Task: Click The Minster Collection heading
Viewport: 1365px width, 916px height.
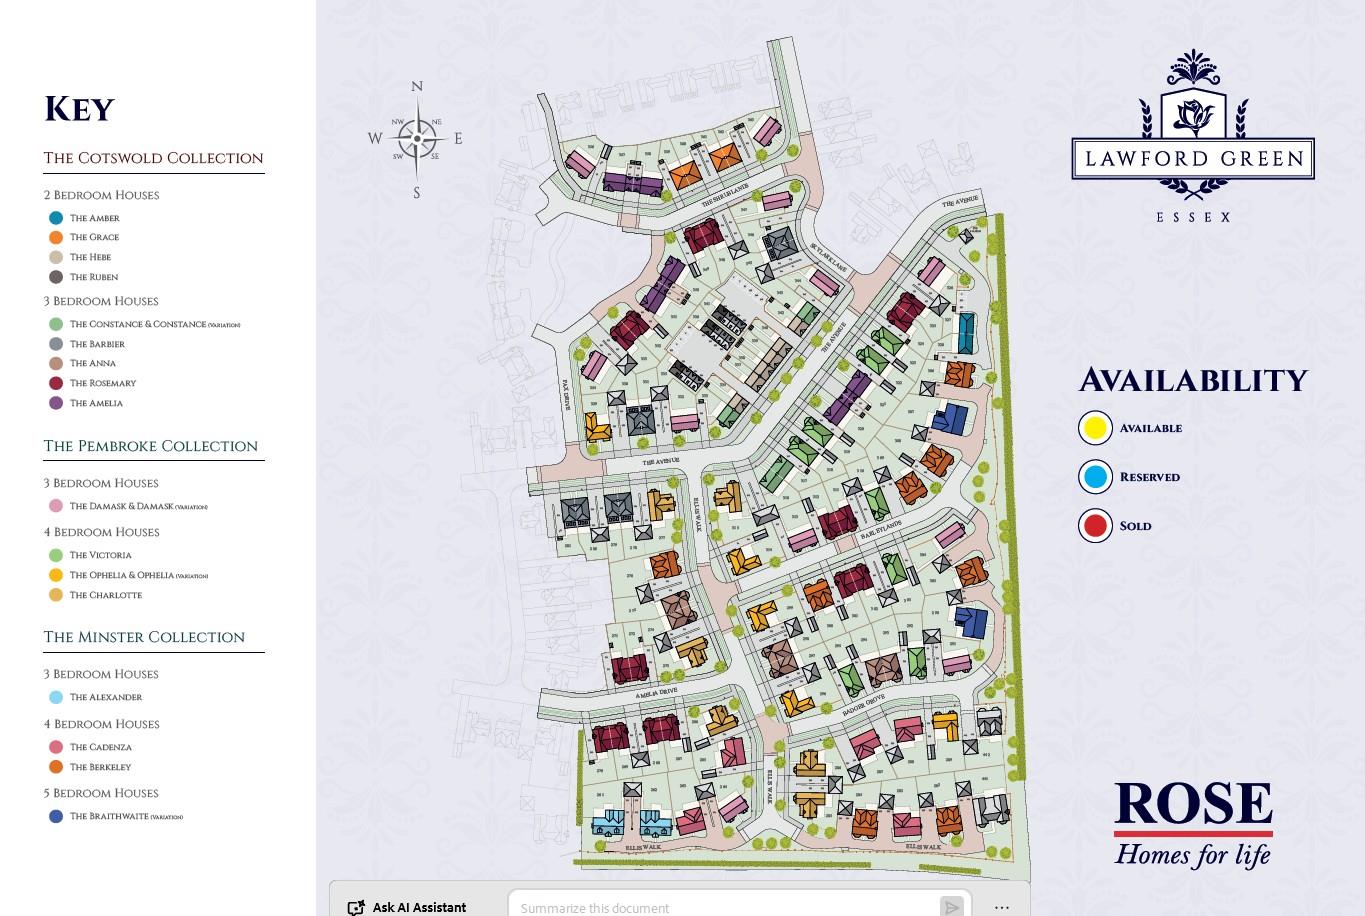Action: click(144, 637)
